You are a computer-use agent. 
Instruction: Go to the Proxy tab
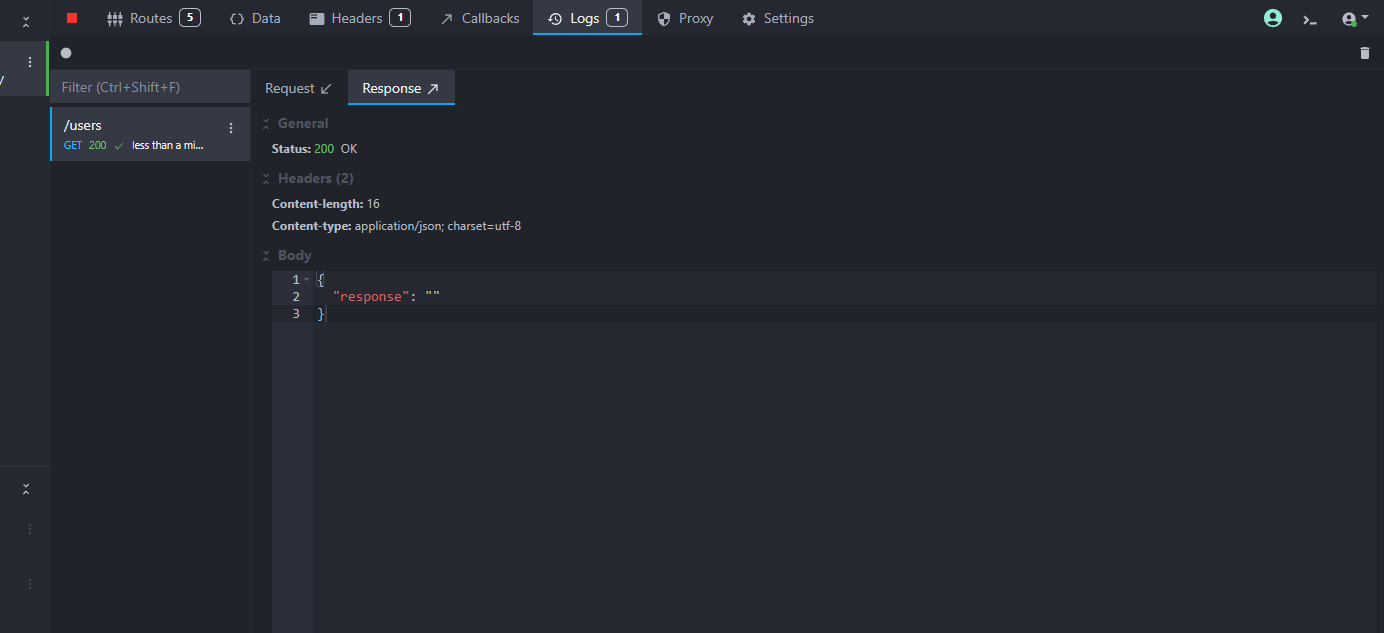point(685,18)
